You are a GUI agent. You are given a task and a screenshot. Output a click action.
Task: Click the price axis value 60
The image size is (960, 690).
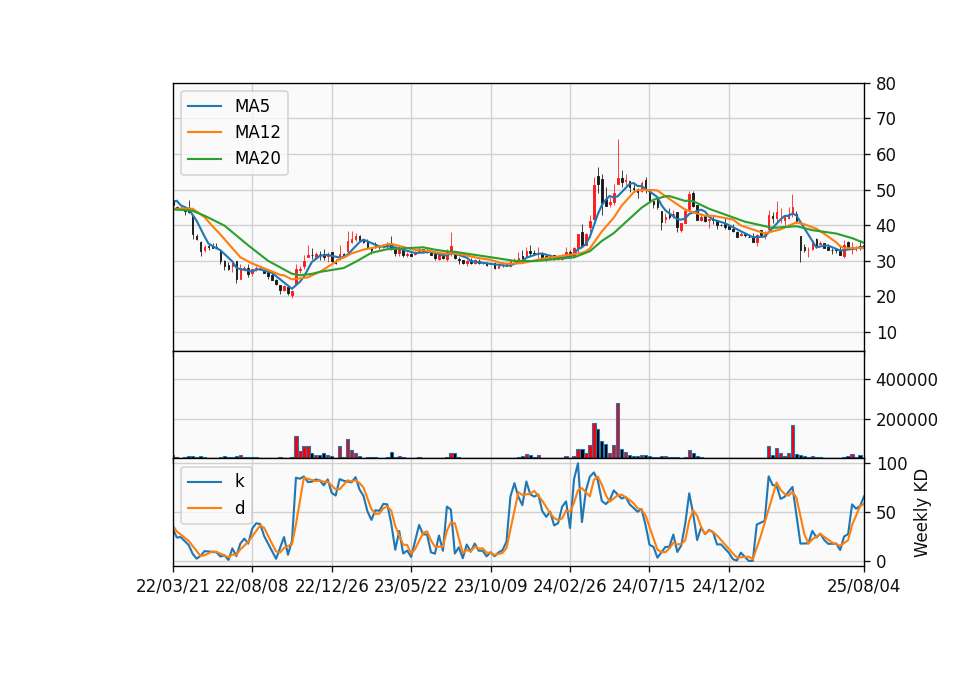(x=885, y=155)
